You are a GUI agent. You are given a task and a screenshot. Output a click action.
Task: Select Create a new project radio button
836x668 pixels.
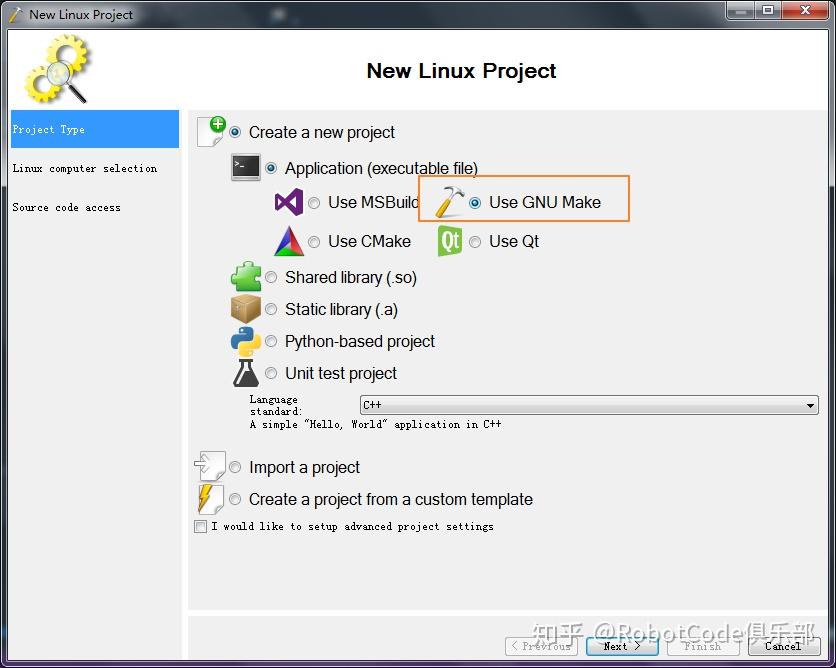(x=235, y=132)
